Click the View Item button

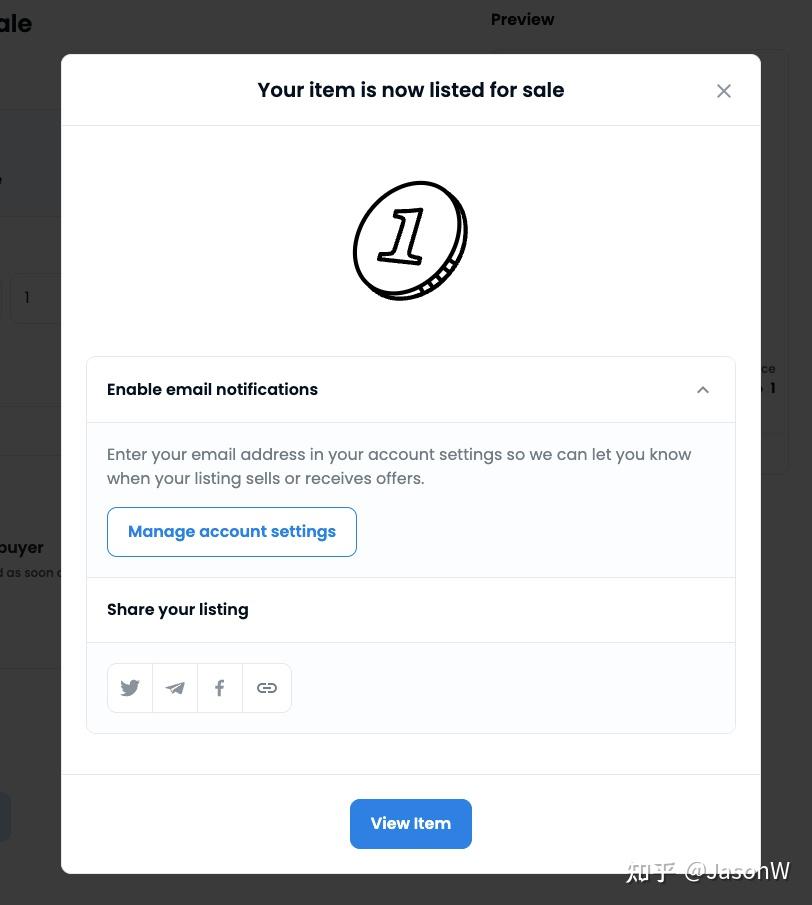(x=410, y=824)
